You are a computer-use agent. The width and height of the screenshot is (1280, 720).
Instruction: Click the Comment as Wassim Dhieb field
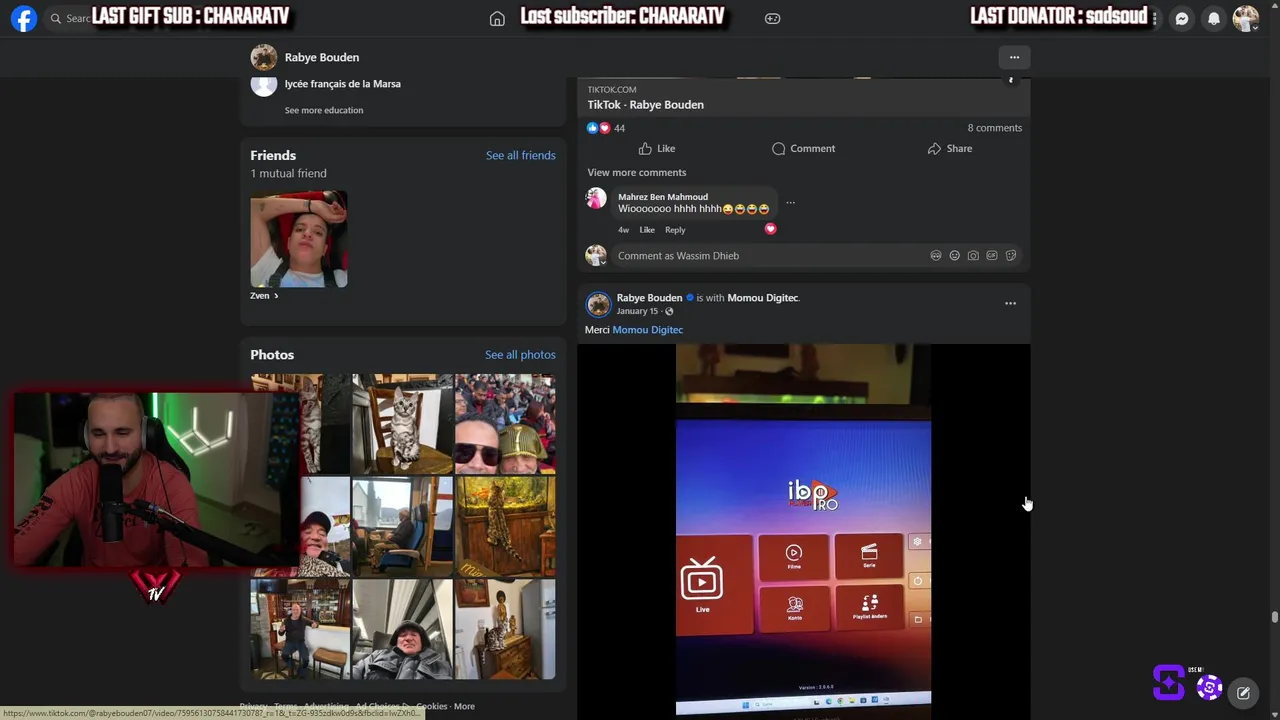[770, 256]
